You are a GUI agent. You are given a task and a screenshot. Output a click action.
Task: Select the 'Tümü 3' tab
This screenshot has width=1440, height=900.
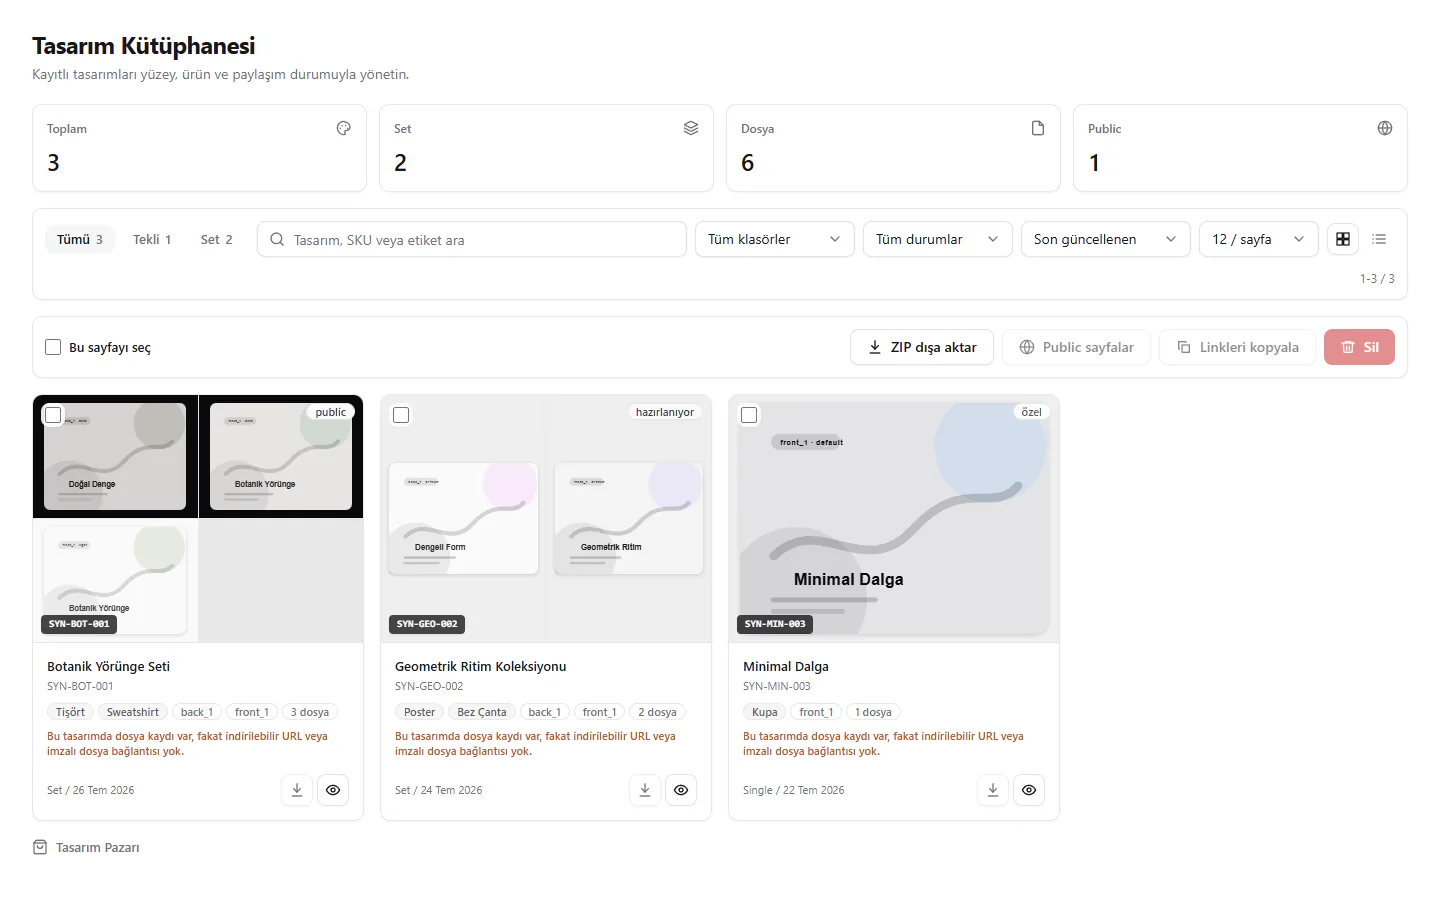(80, 239)
